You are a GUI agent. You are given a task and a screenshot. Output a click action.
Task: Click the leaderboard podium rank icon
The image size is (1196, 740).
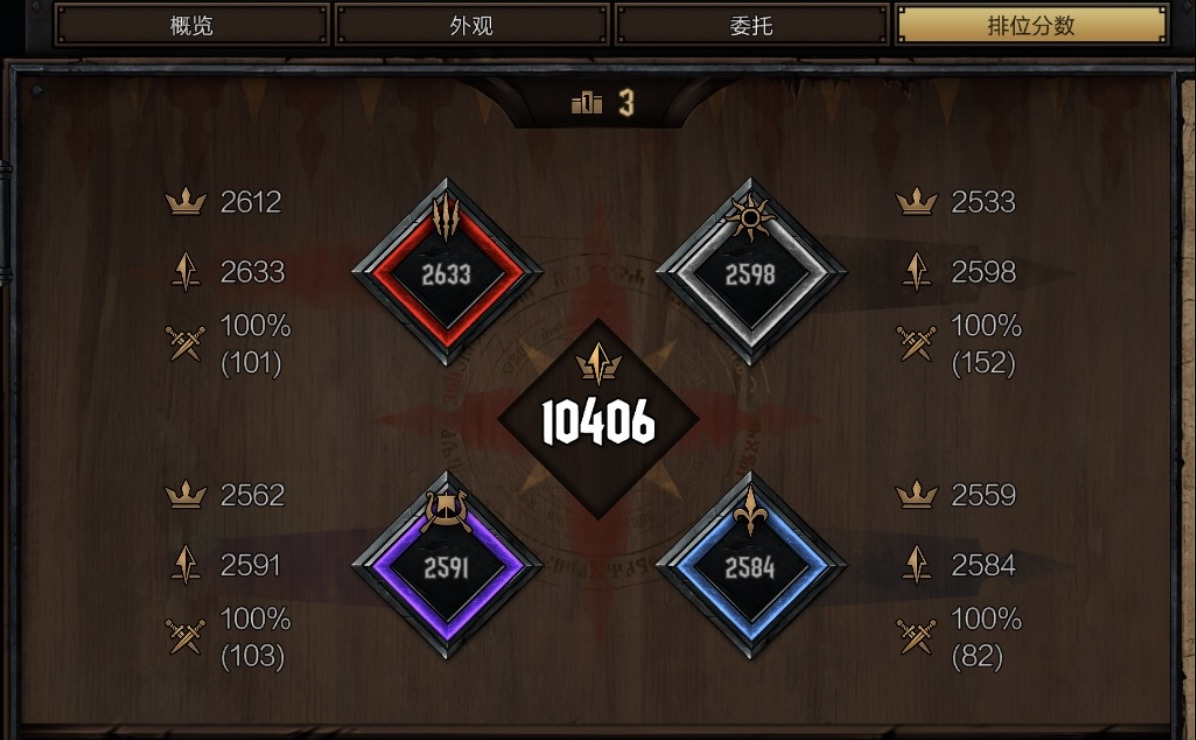point(587,102)
